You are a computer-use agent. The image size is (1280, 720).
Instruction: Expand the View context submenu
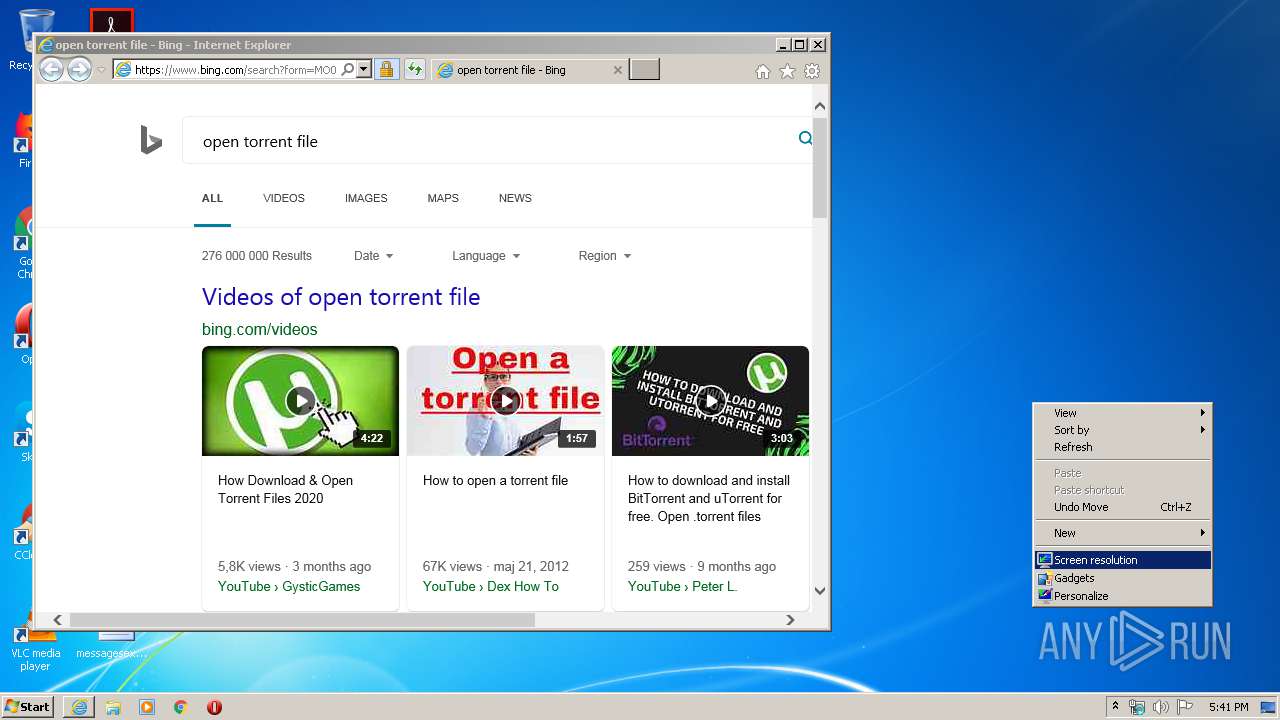click(x=1122, y=413)
